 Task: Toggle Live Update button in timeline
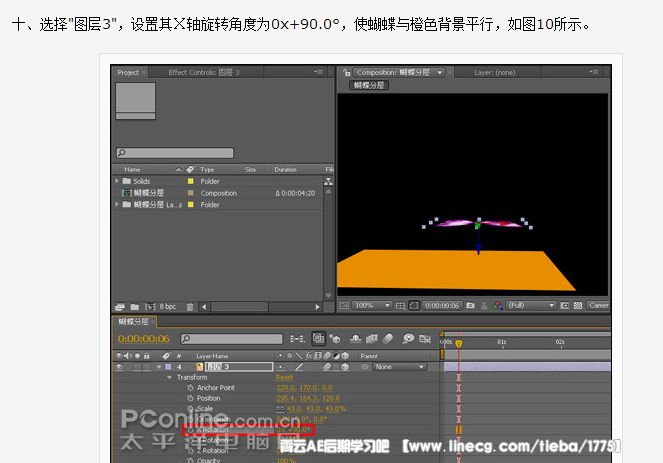[318, 338]
